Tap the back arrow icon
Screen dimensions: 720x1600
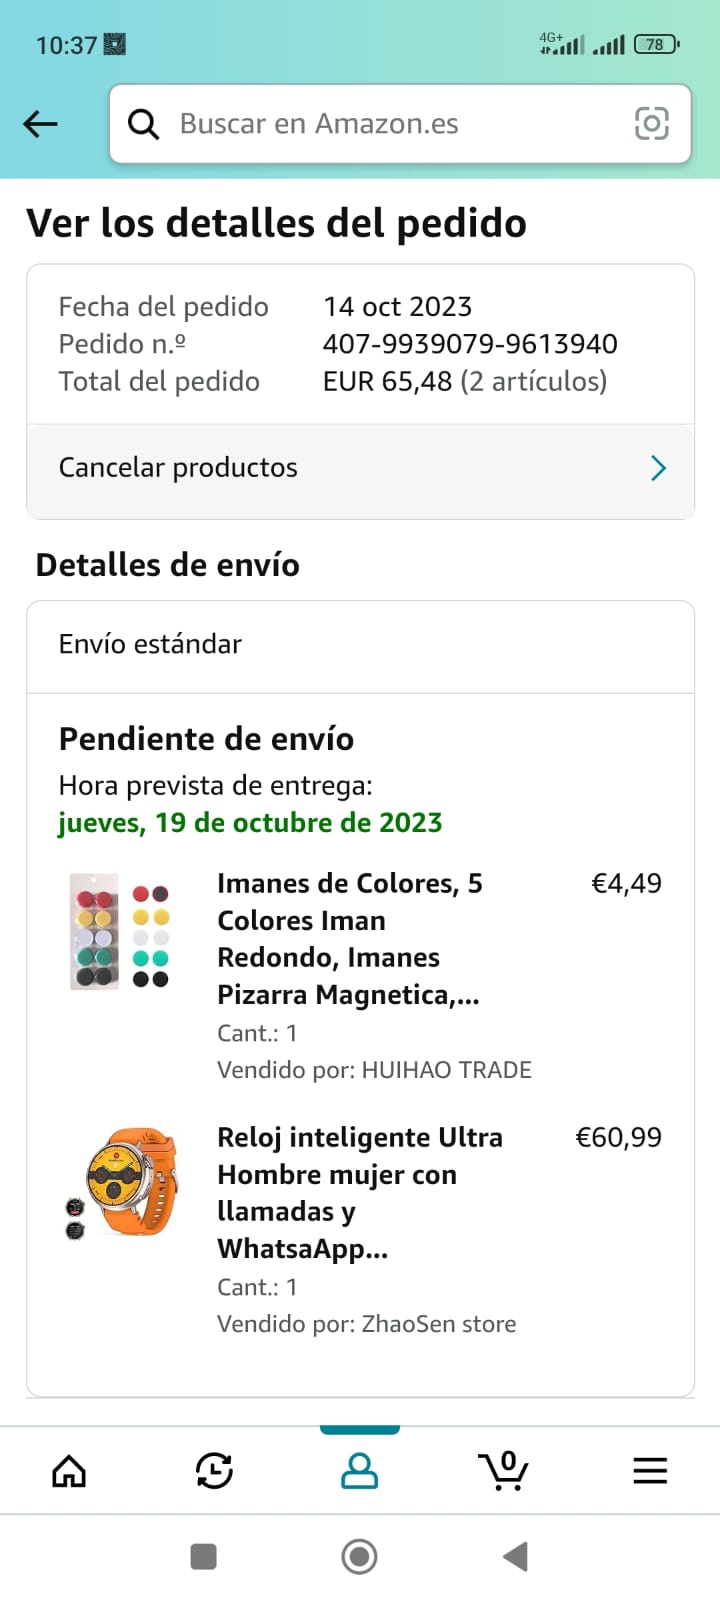click(x=41, y=124)
